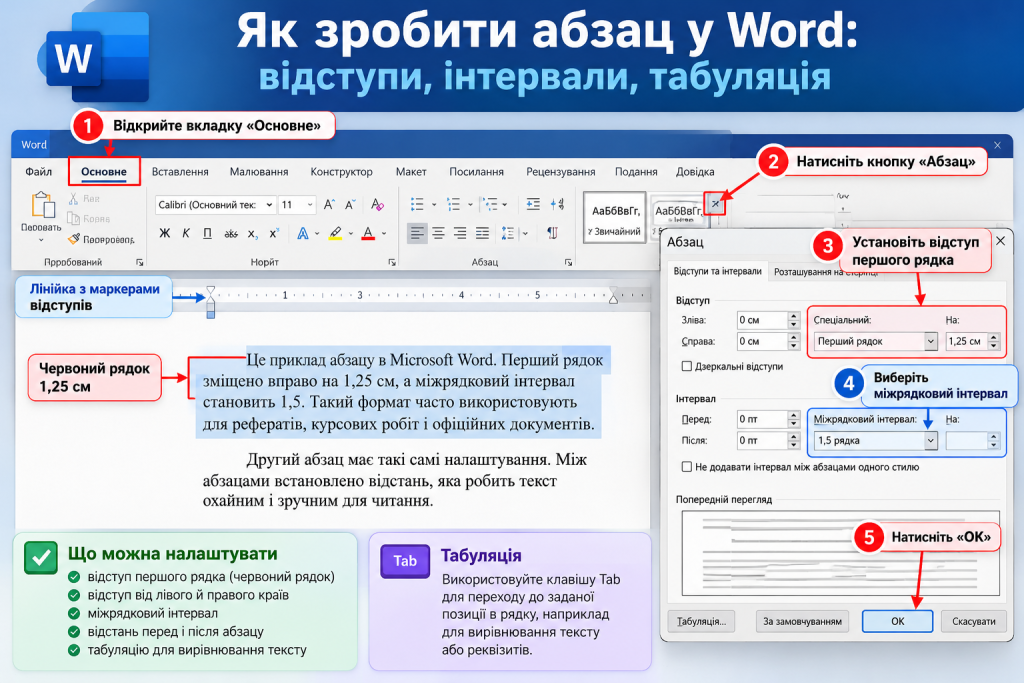Viewport: 1024px width, 683px height.
Task: Click the Скасувати button
Action: pyautogui.click(x=974, y=621)
